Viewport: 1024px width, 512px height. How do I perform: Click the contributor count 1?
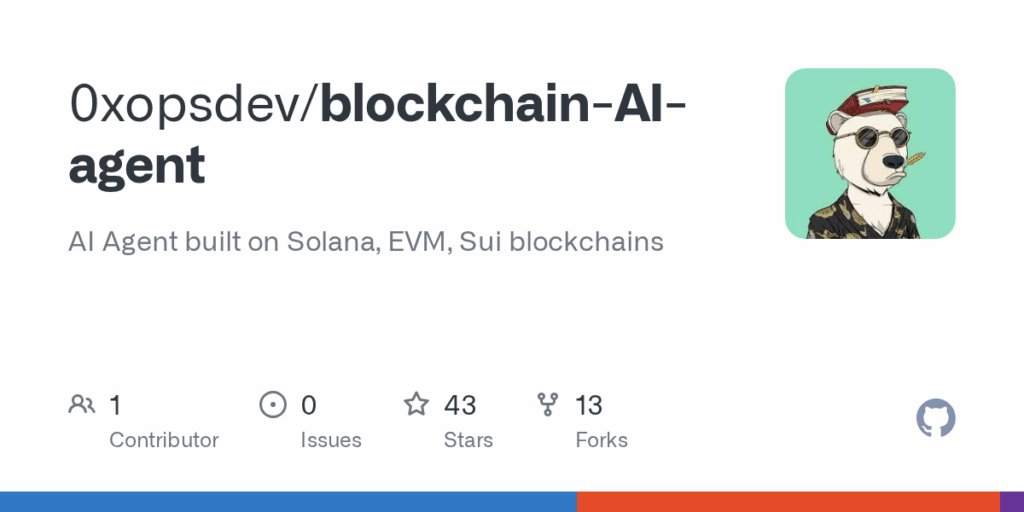[115, 406]
